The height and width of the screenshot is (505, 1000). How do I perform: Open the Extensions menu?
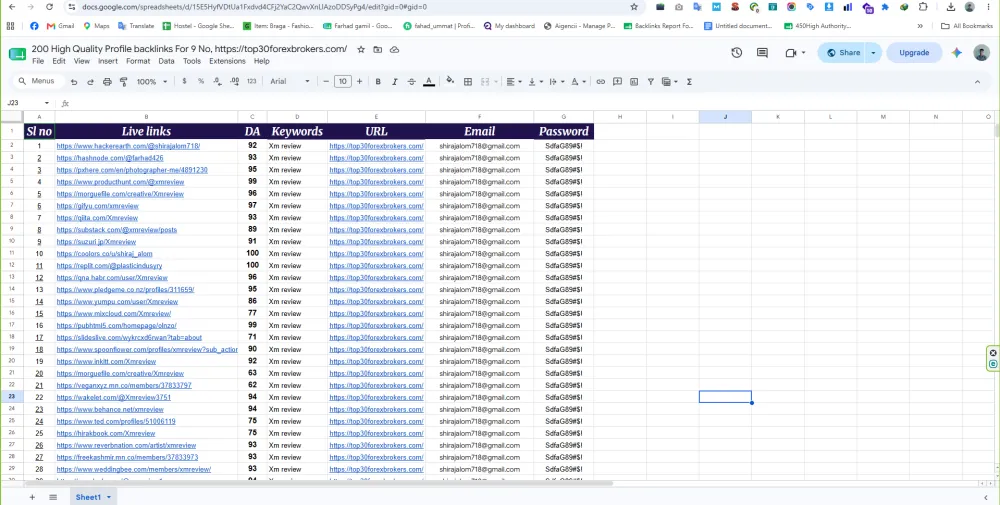pos(227,61)
